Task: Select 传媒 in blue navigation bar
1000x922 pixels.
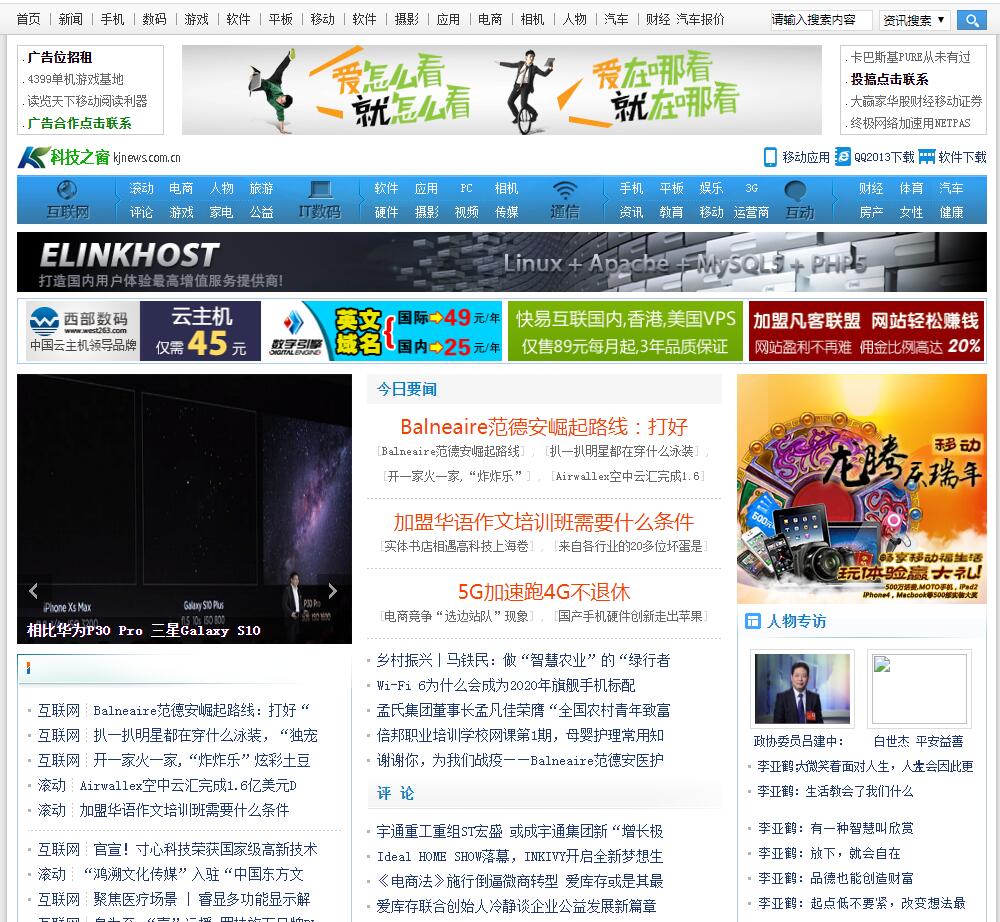Action: [x=506, y=212]
